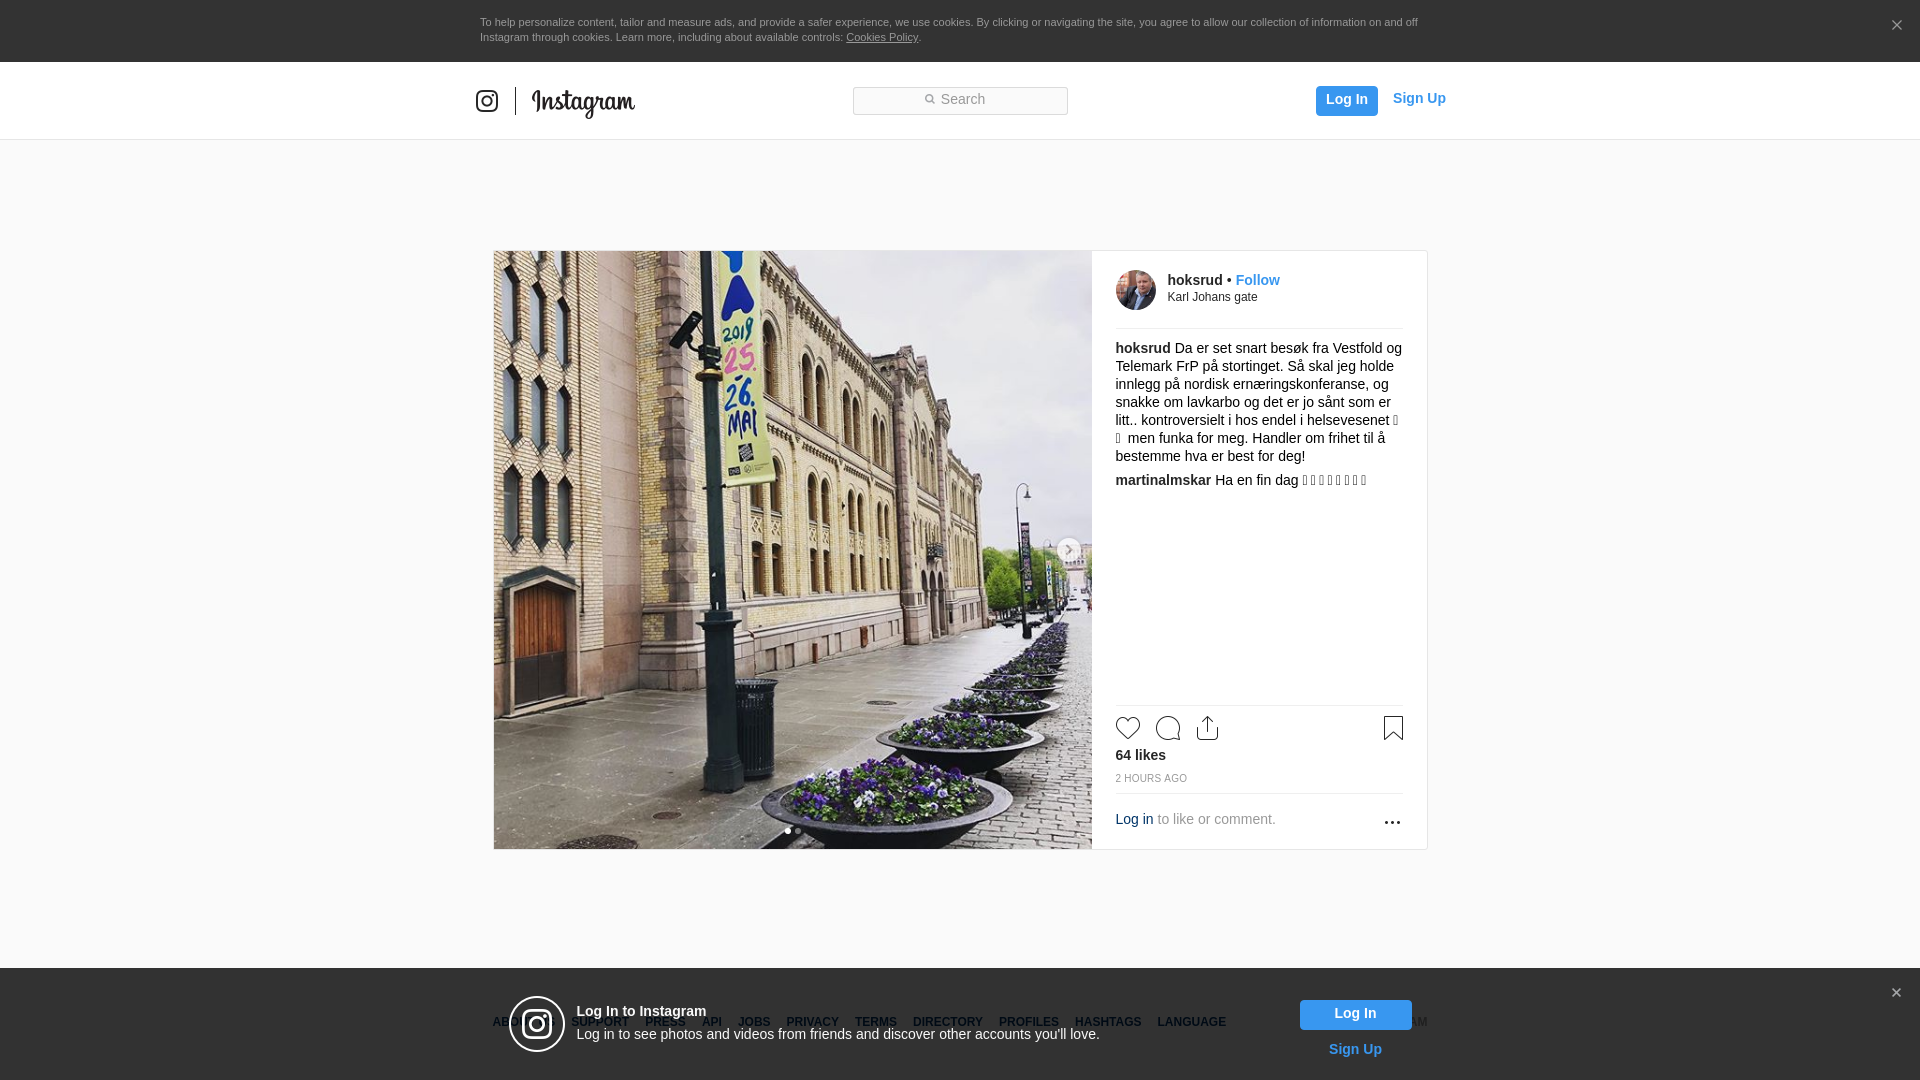This screenshot has width=1920, height=1080.
Task: Click Log in to like or comment
Action: 1134,819
